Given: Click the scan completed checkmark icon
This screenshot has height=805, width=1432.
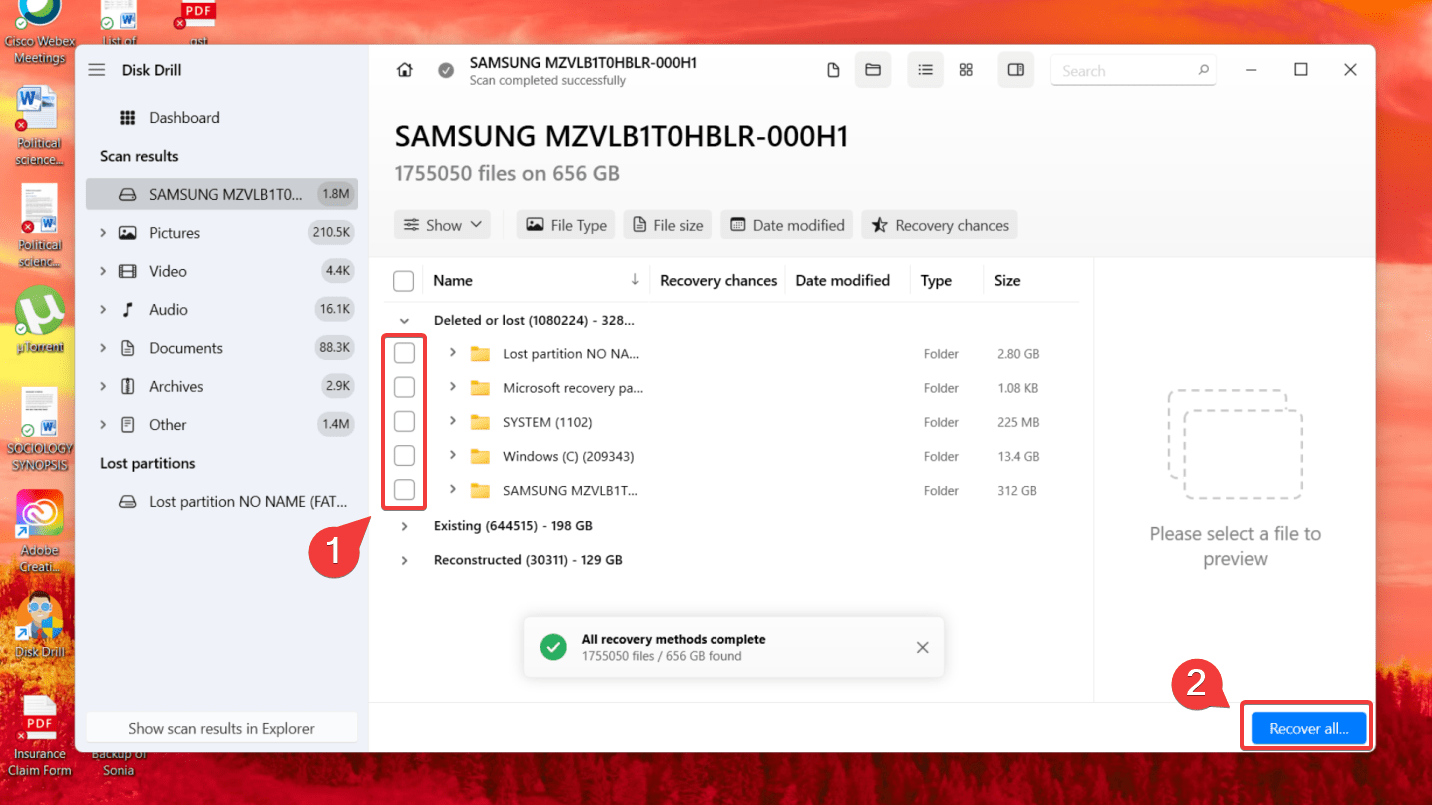Looking at the screenshot, I should click(x=446, y=70).
